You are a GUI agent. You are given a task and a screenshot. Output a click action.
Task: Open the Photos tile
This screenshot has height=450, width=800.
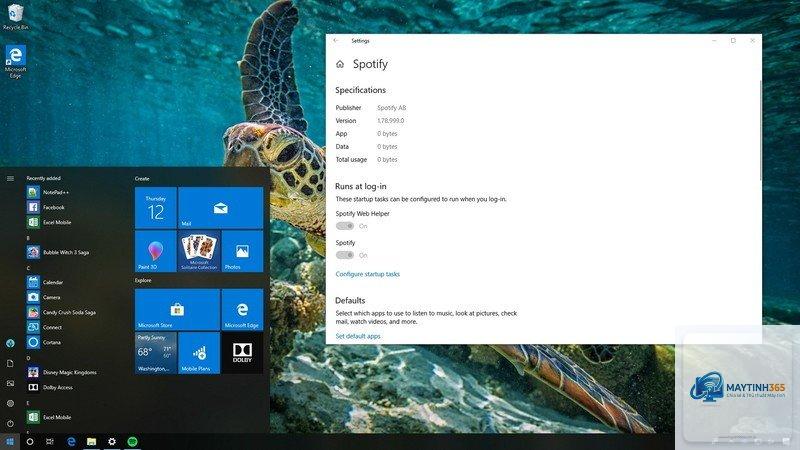tap(242, 251)
